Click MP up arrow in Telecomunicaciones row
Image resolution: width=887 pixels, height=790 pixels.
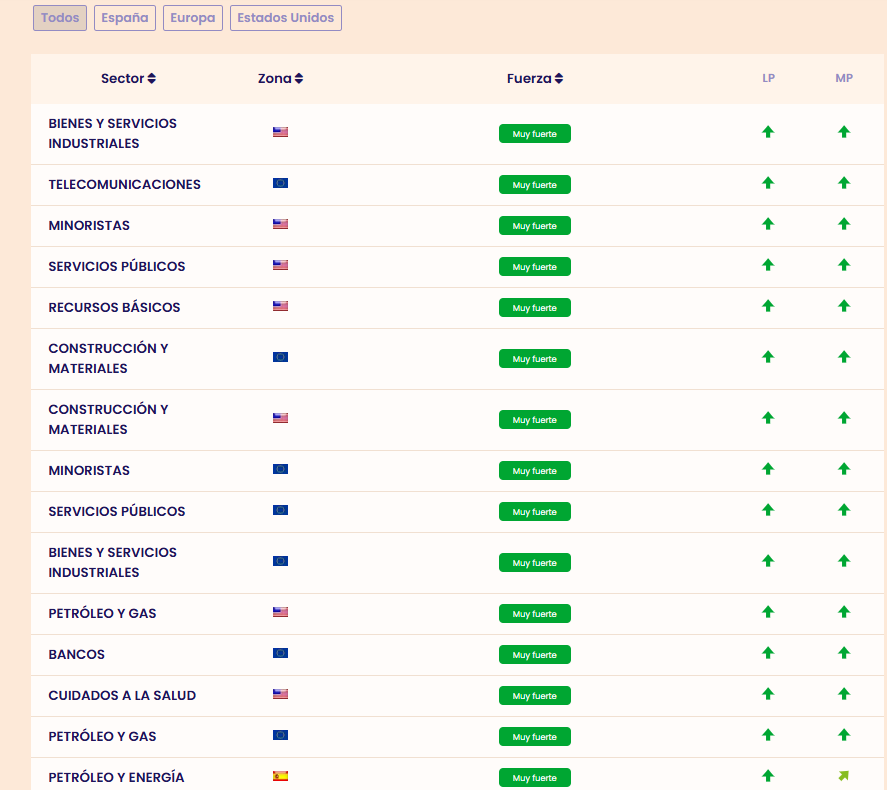point(844,183)
